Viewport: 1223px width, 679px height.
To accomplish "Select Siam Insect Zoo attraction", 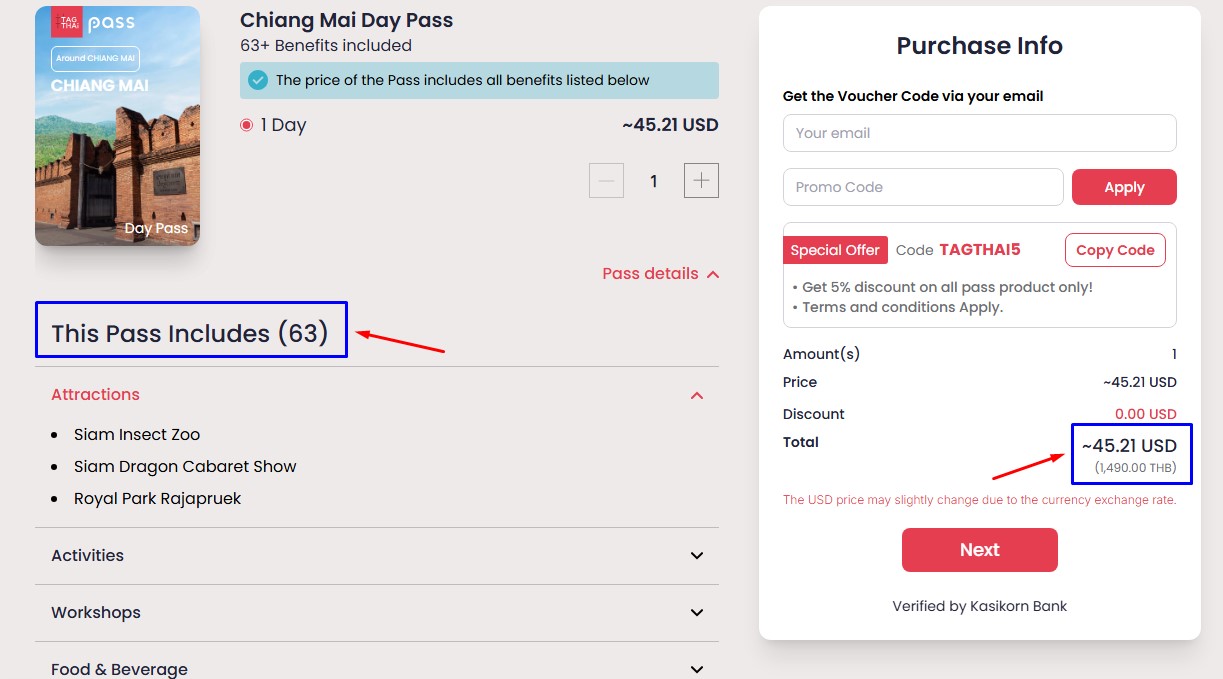I will click(137, 435).
